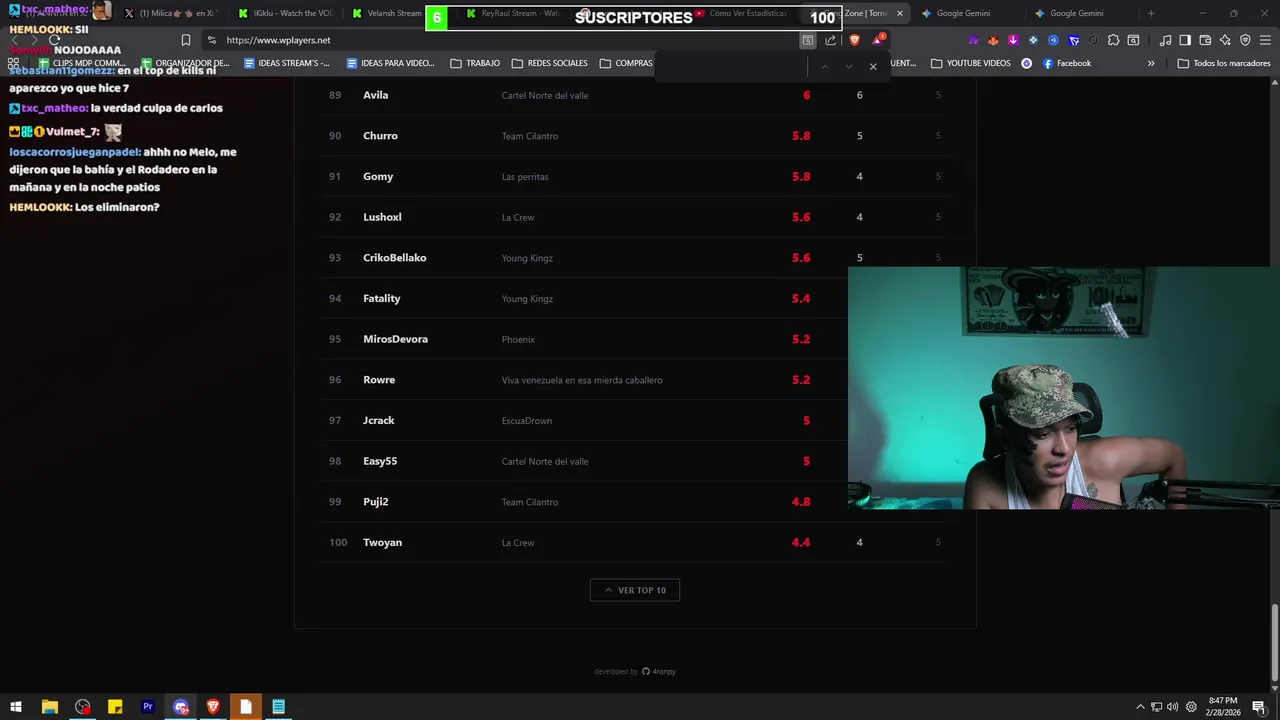Open site settings icon beside the URL
Screen dimensions: 1280x720
tap(211, 40)
